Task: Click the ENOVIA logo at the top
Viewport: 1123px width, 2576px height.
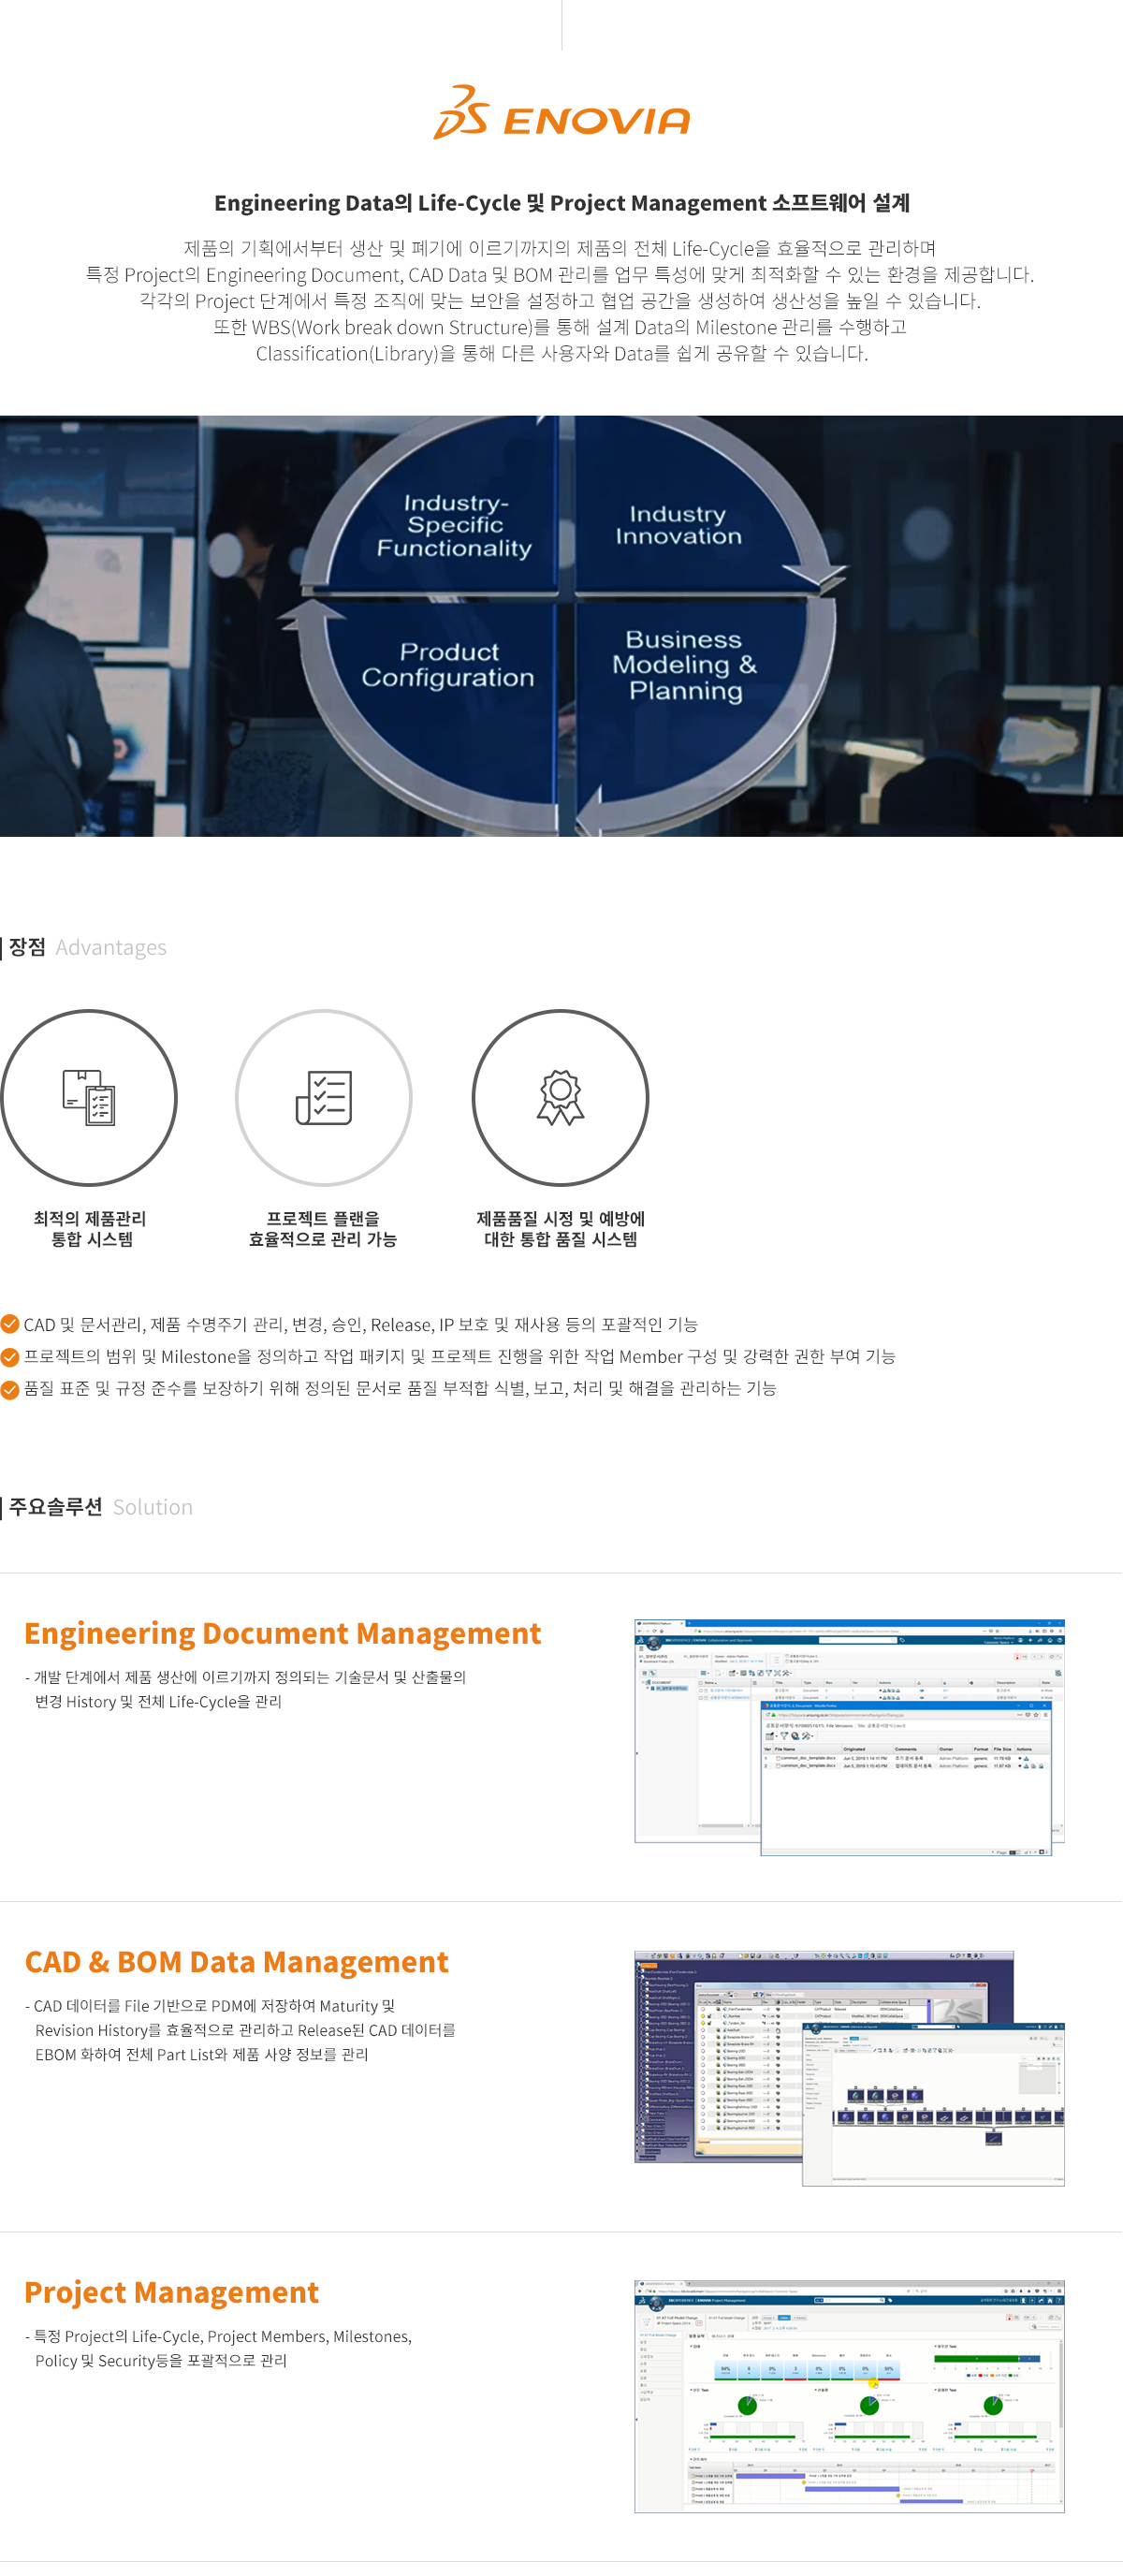Action: coord(561,112)
